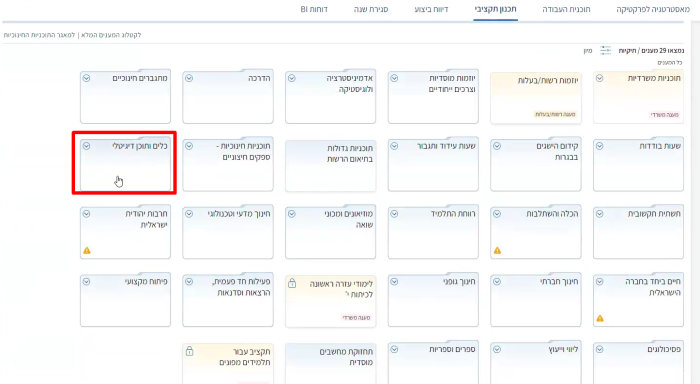Expand the chevron on תוכניות משרדיות card
The height and width of the screenshot is (384, 700).
point(600,78)
